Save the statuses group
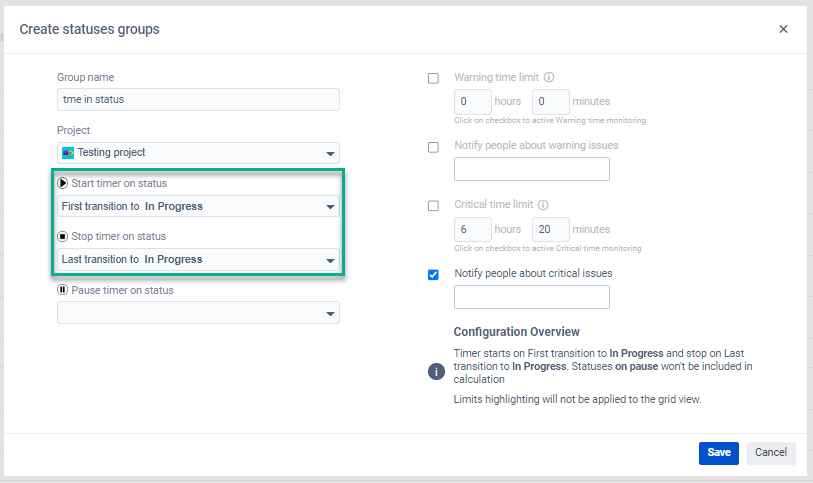The height and width of the screenshot is (483, 813). click(x=718, y=453)
